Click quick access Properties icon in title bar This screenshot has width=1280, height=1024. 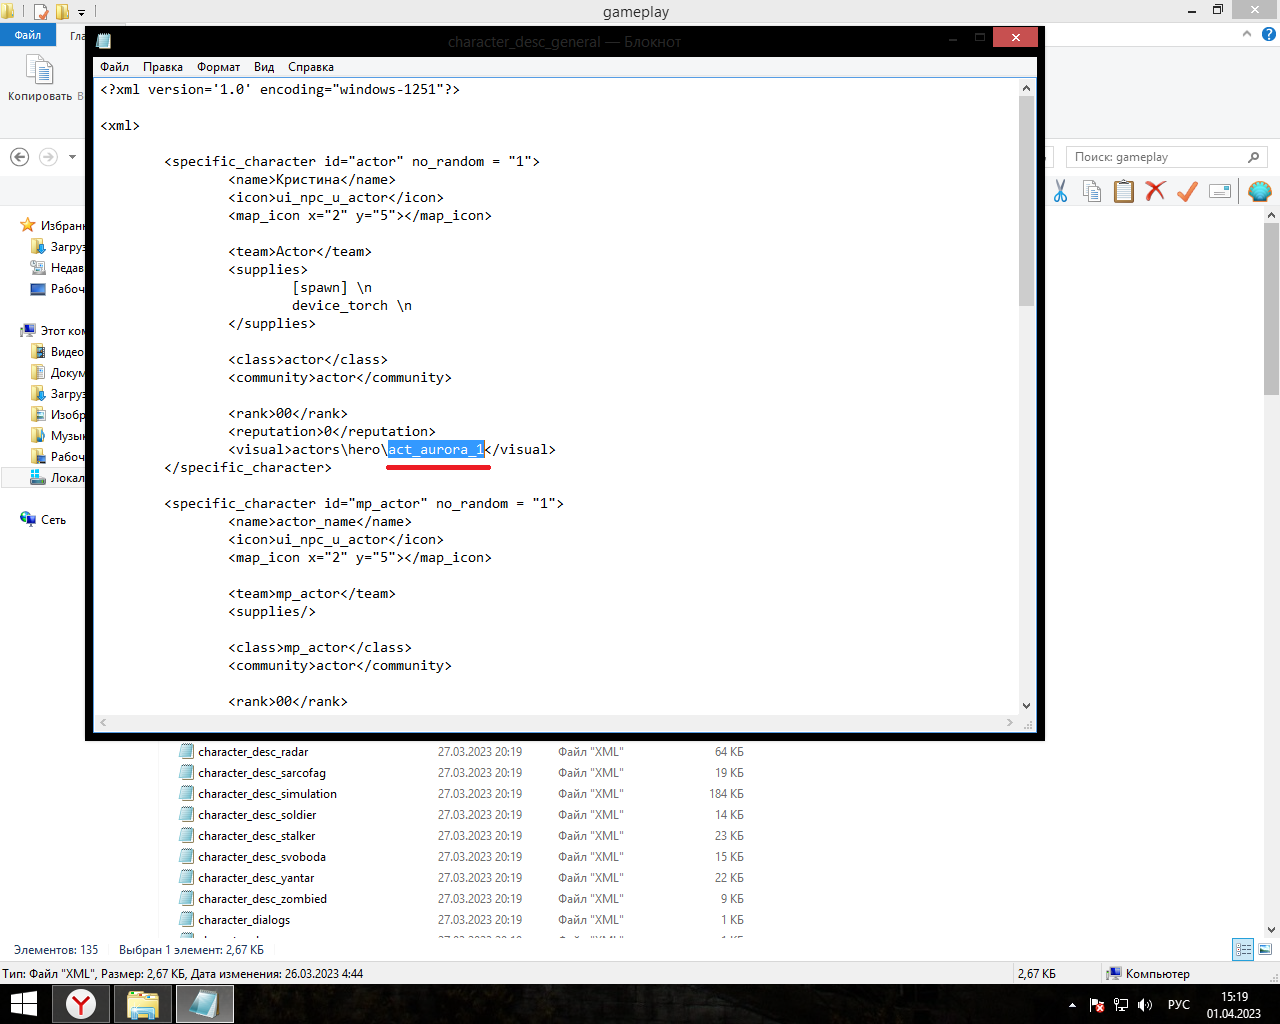41,12
